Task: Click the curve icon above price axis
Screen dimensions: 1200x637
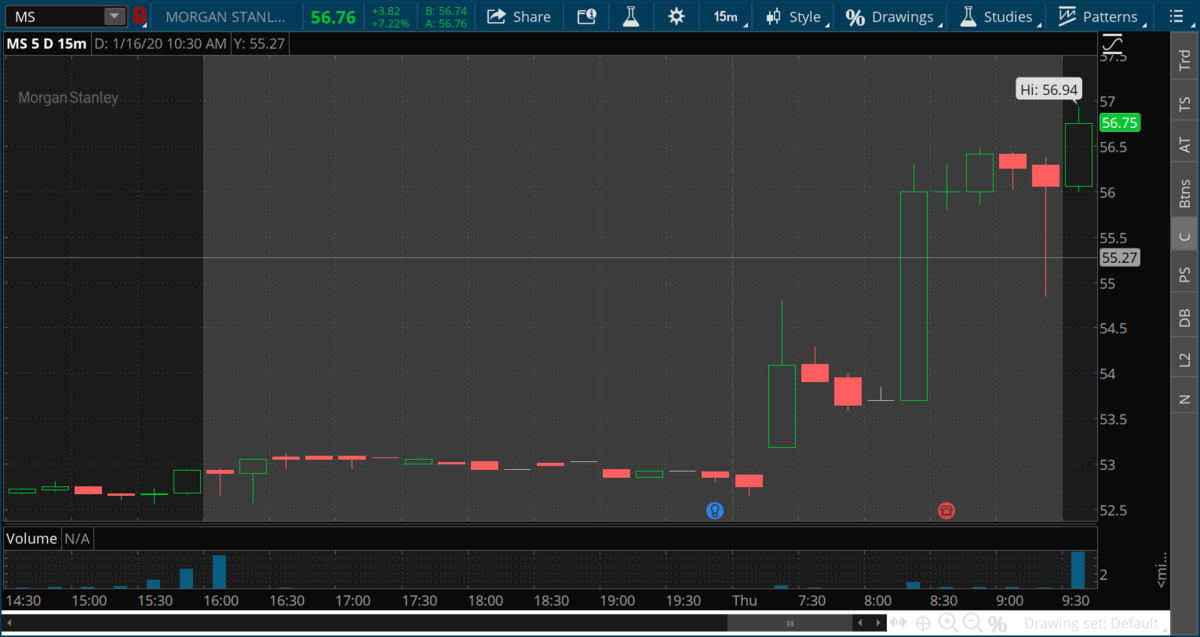Action: click(x=1112, y=44)
